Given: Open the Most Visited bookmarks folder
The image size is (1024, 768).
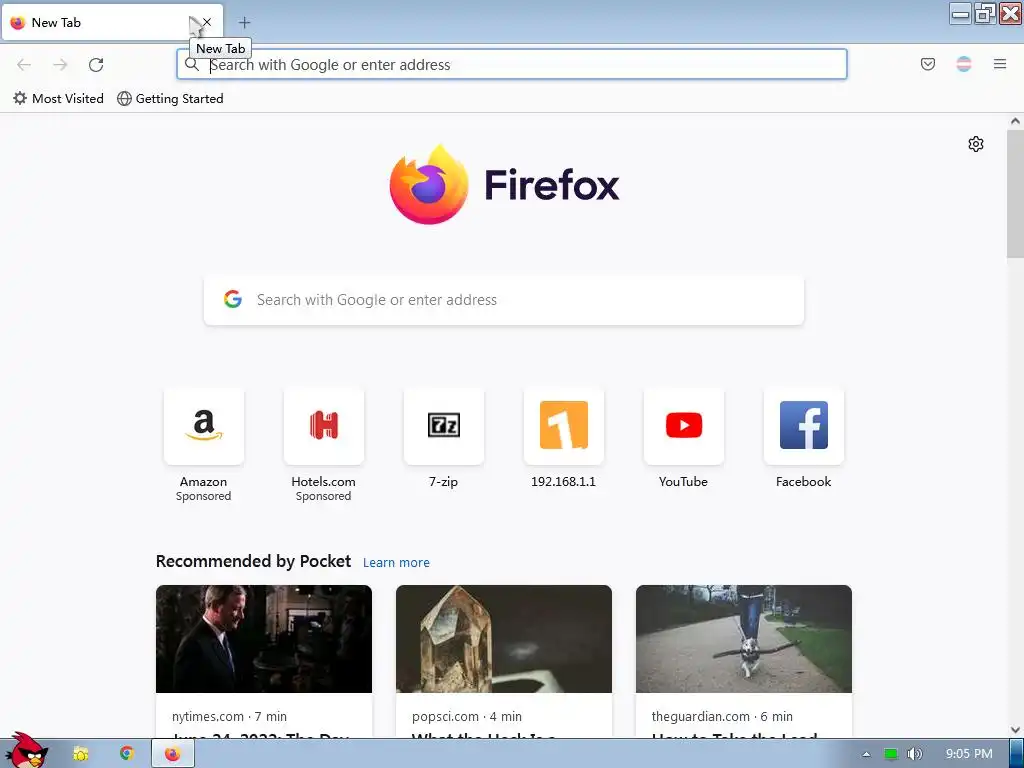Looking at the screenshot, I should click(58, 99).
